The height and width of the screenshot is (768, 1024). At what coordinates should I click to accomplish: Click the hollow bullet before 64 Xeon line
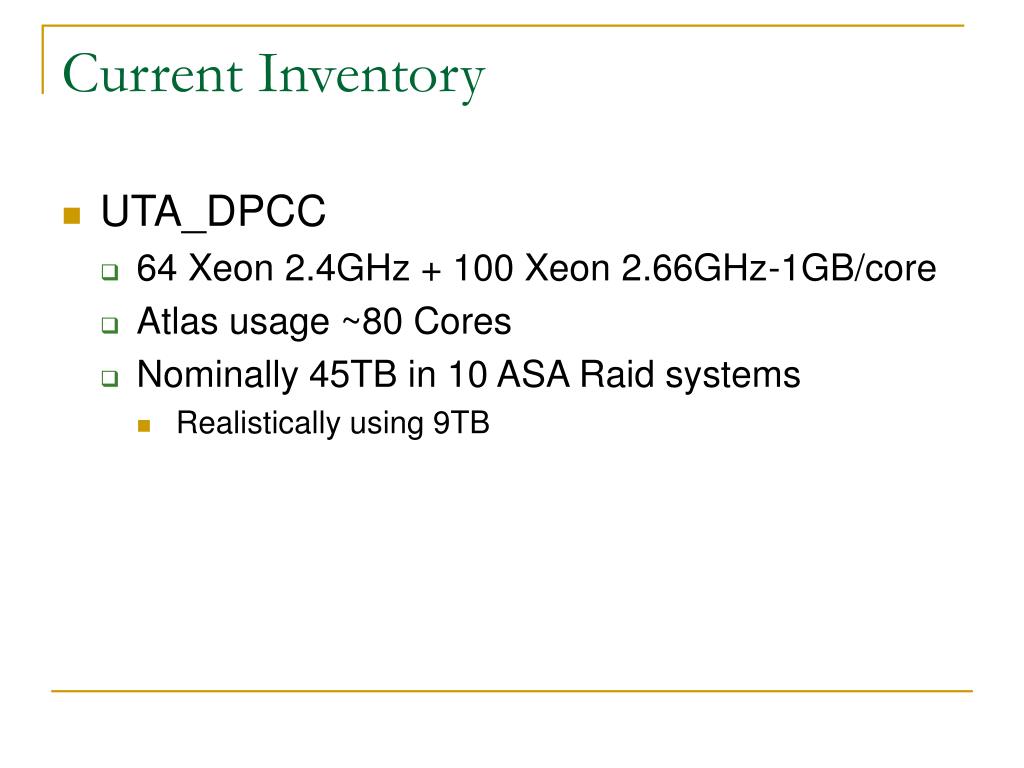pyautogui.click(x=110, y=272)
